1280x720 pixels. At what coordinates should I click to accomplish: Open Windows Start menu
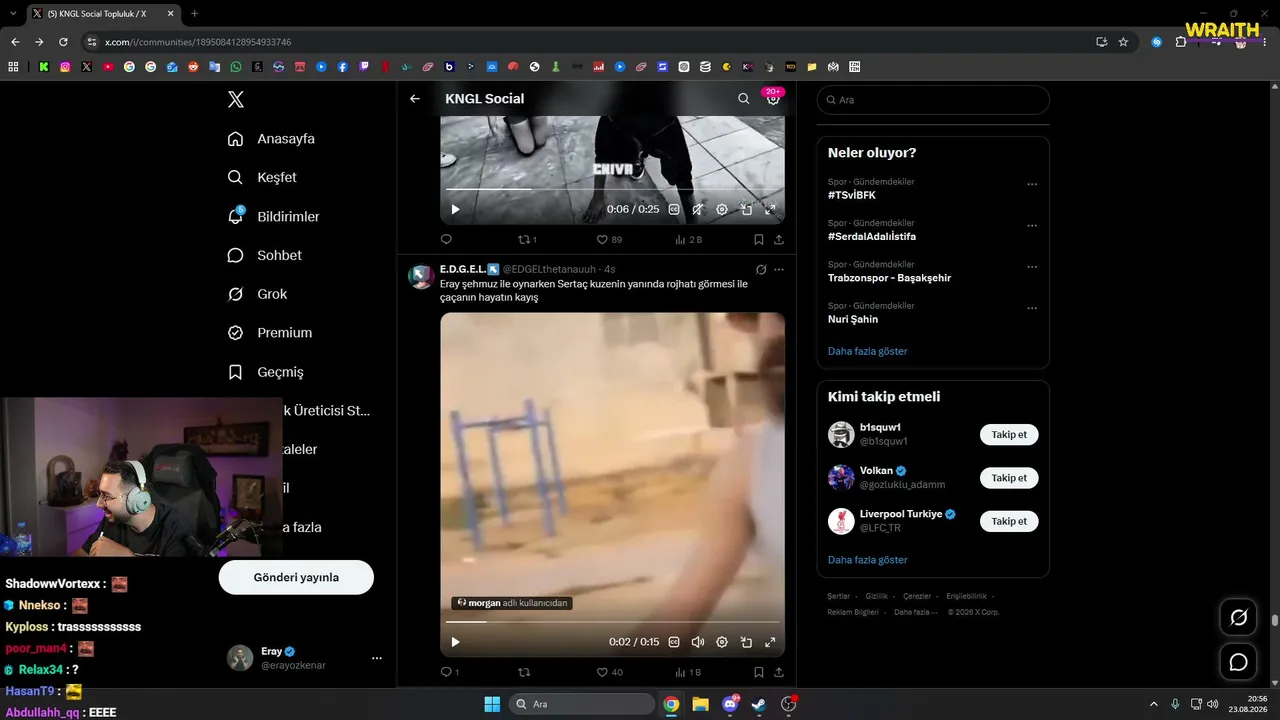[492, 704]
